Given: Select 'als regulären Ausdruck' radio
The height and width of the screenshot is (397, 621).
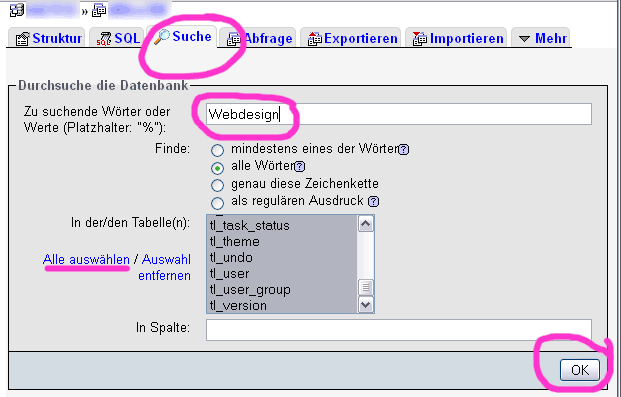Looking at the screenshot, I should point(217,203).
